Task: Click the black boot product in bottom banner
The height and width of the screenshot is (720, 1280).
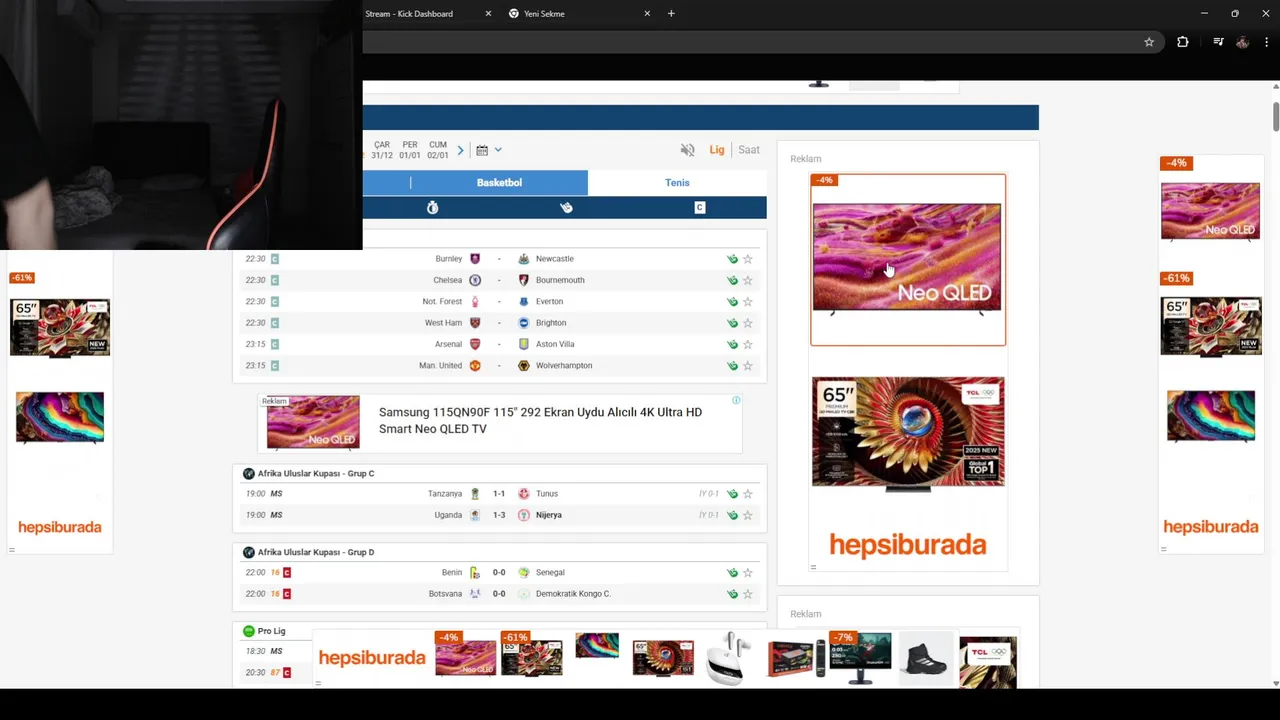Action: [925, 658]
